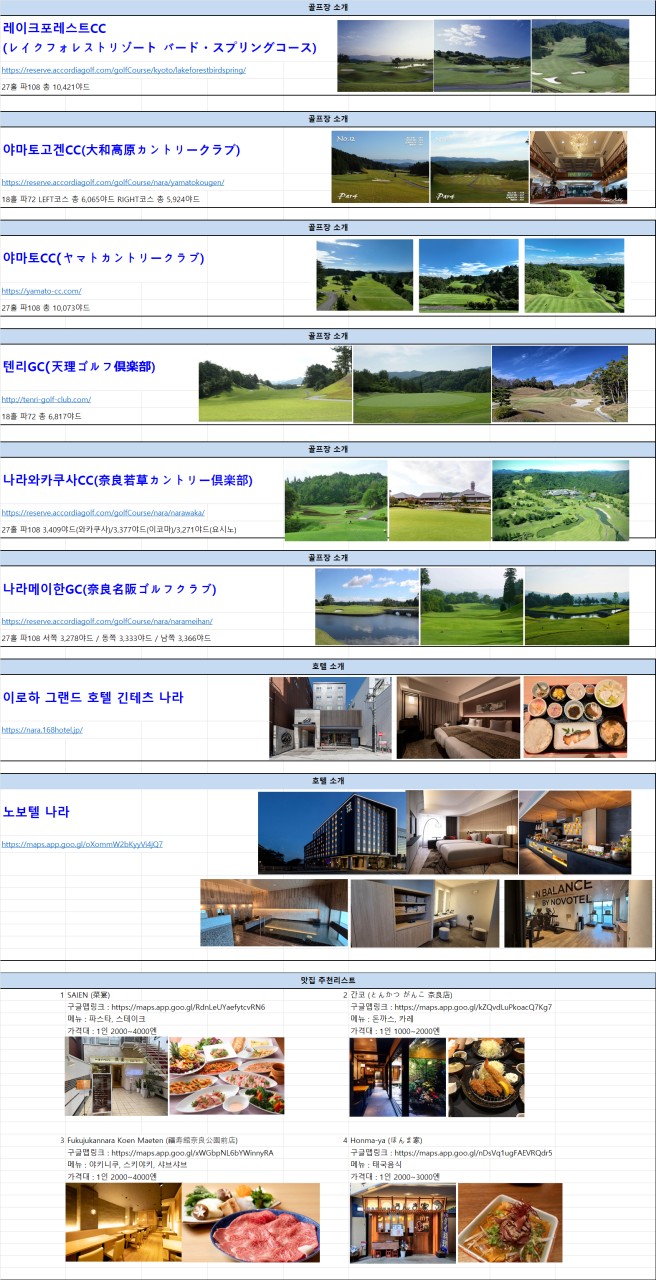Select the 나라와카쿠사CC title text

pos(127,480)
